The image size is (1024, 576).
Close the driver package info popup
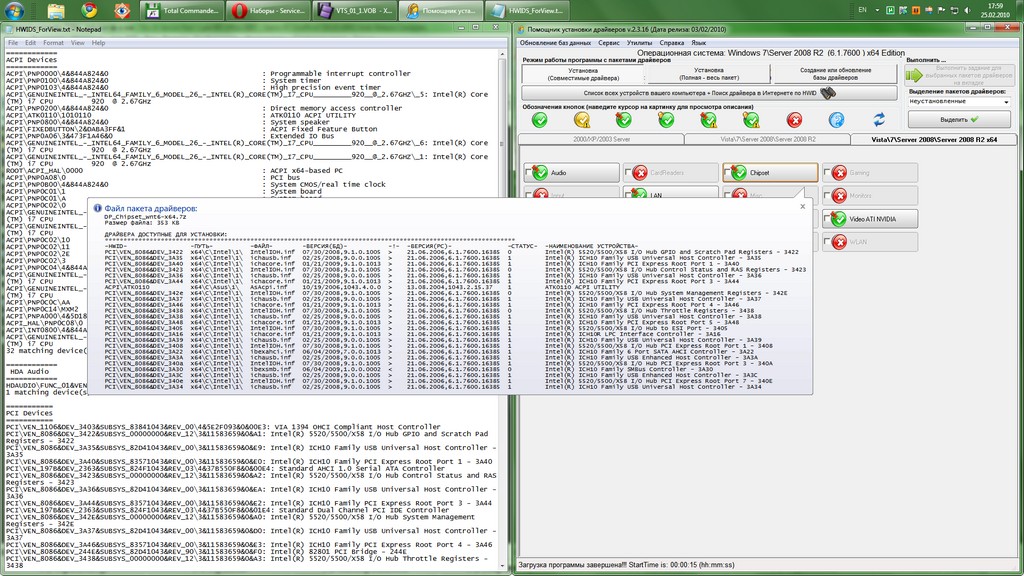pyautogui.click(x=801, y=206)
